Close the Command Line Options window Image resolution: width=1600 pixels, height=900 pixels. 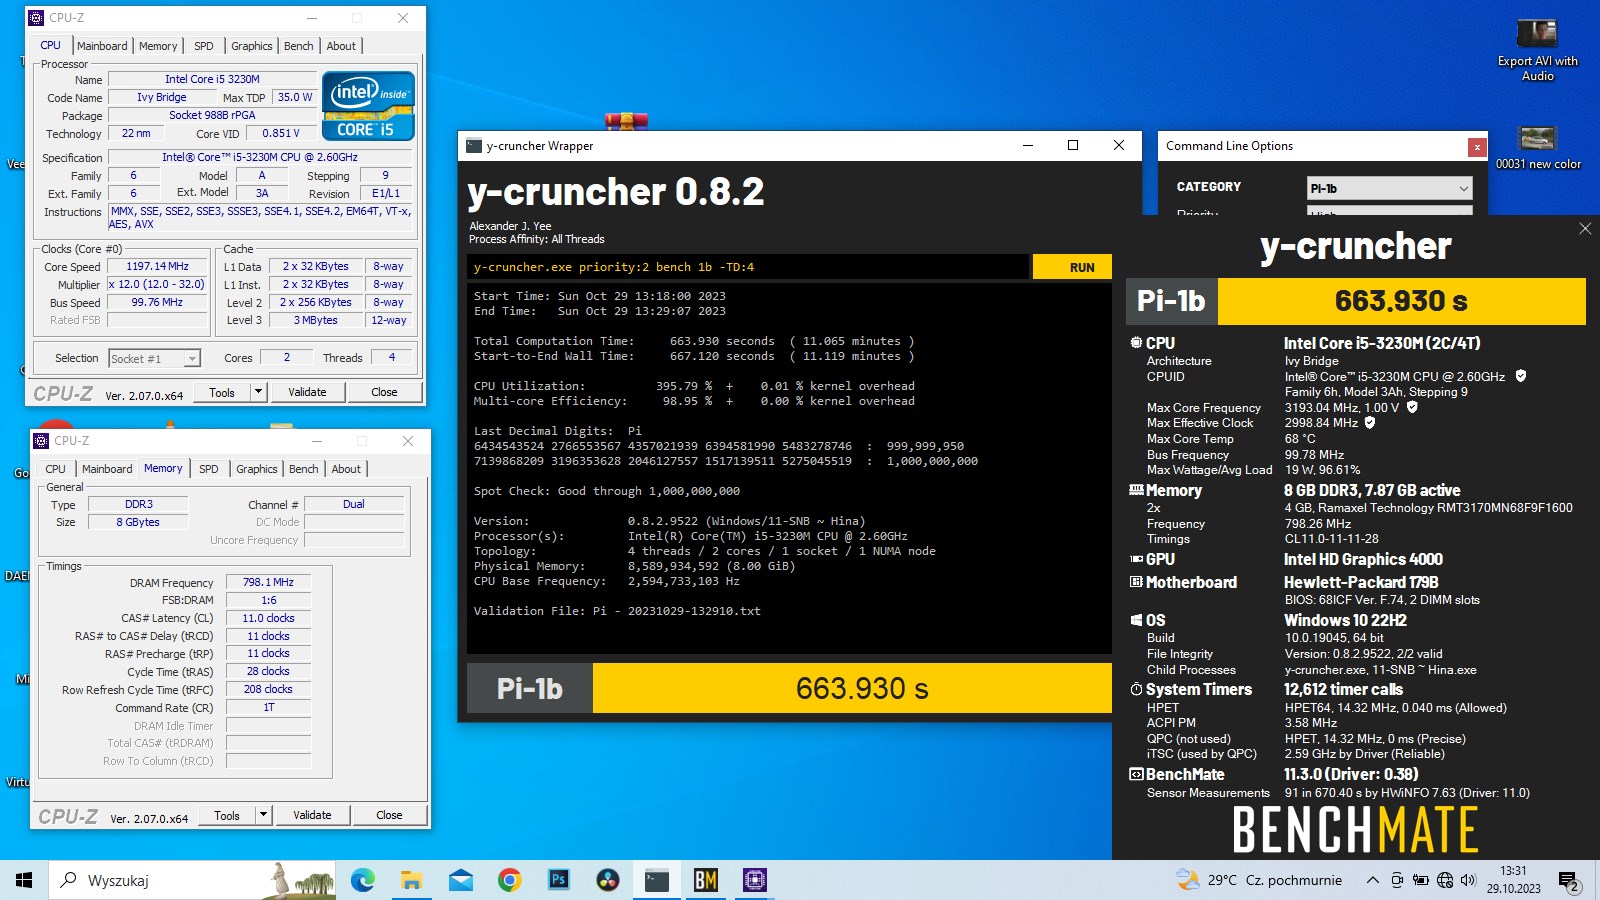tap(1477, 146)
